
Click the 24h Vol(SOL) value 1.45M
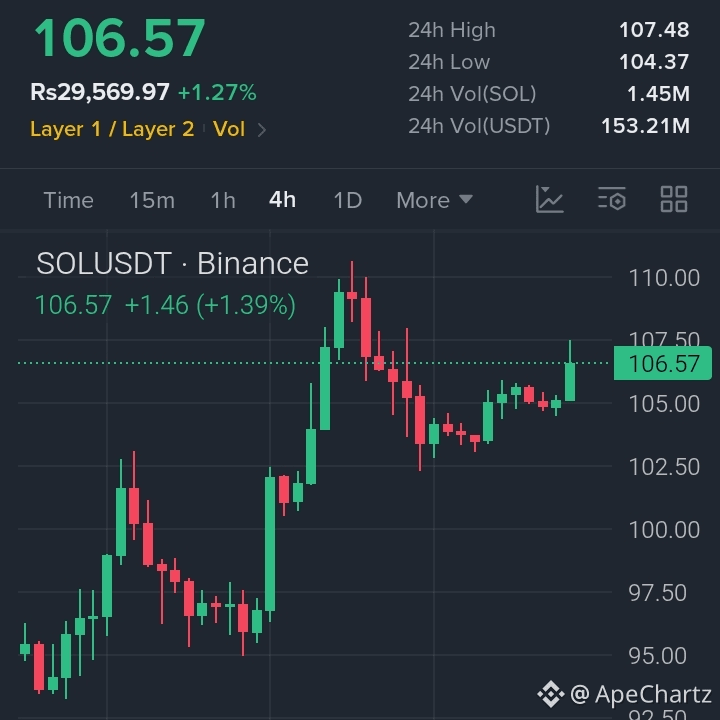[658, 94]
